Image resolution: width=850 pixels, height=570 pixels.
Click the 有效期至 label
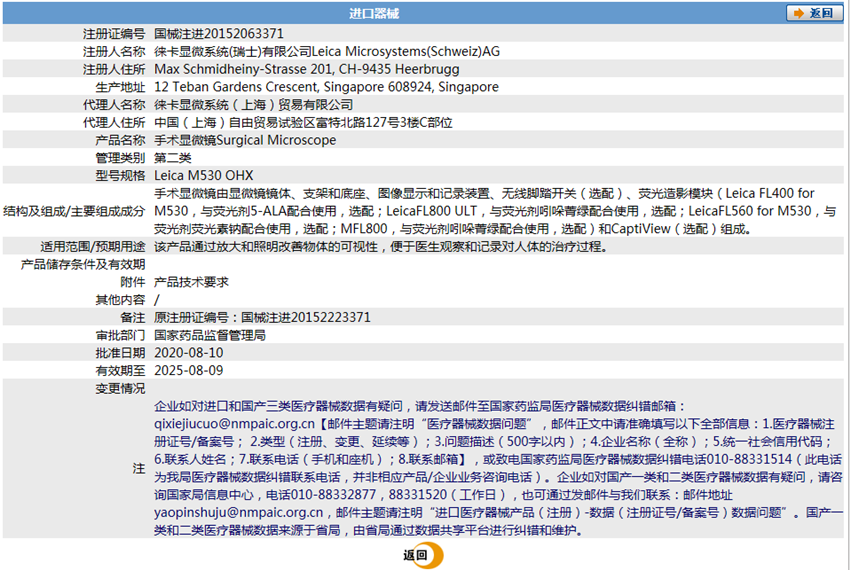coord(120,370)
